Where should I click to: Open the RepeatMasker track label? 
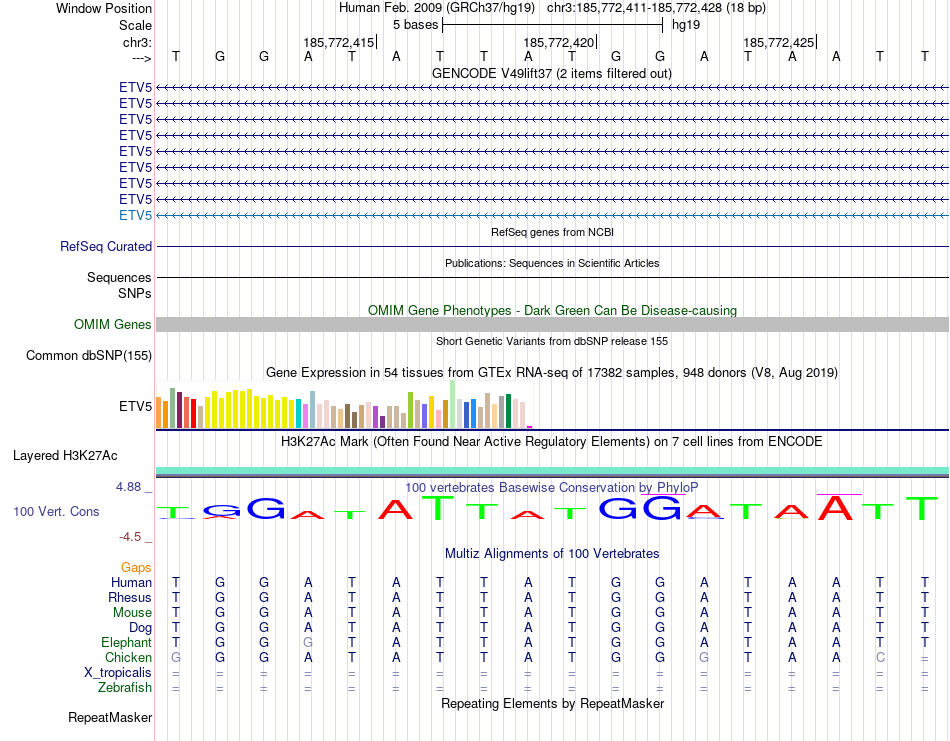pyautogui.click(x=110, y=717)
